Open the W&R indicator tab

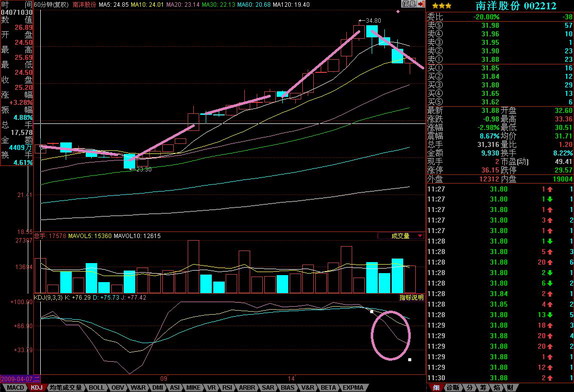[x=138, y=387]
